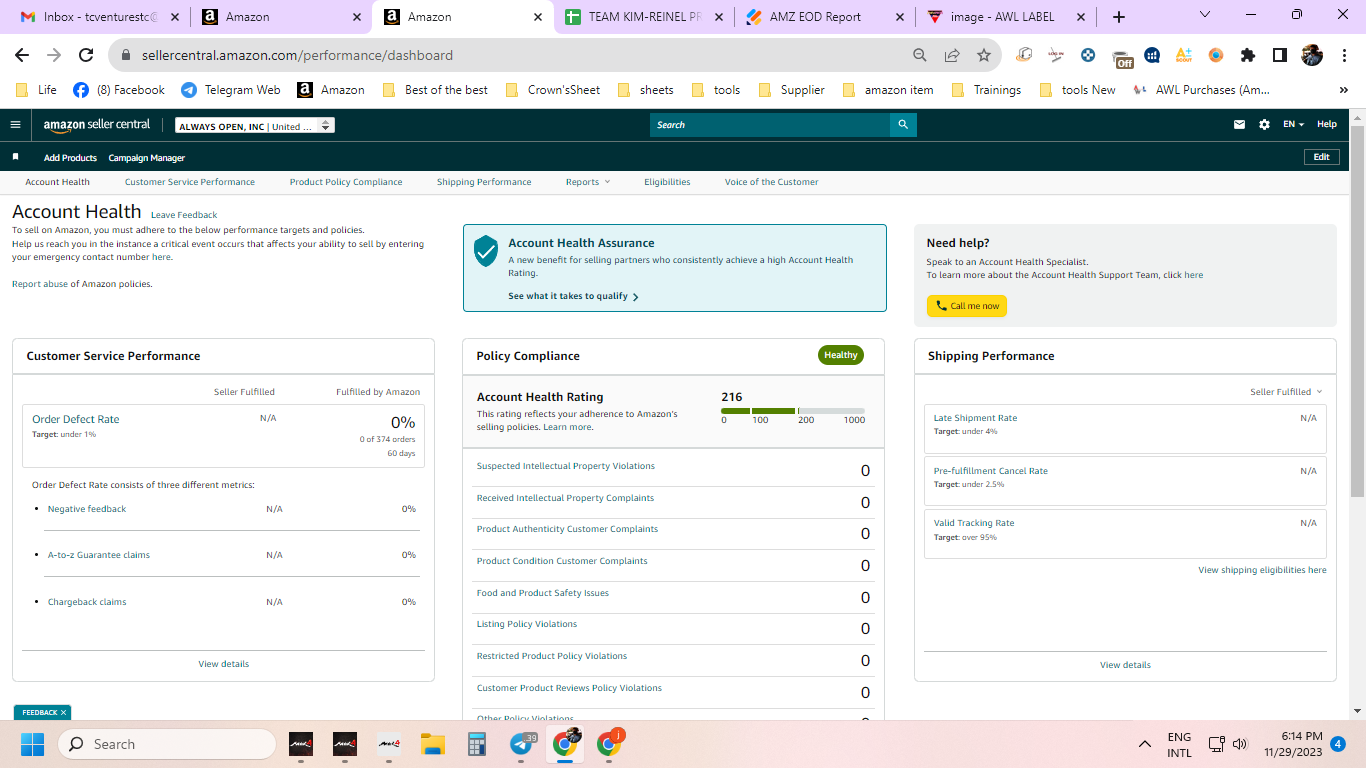Open the Chrome Extensions puzzle menu

pos(1248,56)
